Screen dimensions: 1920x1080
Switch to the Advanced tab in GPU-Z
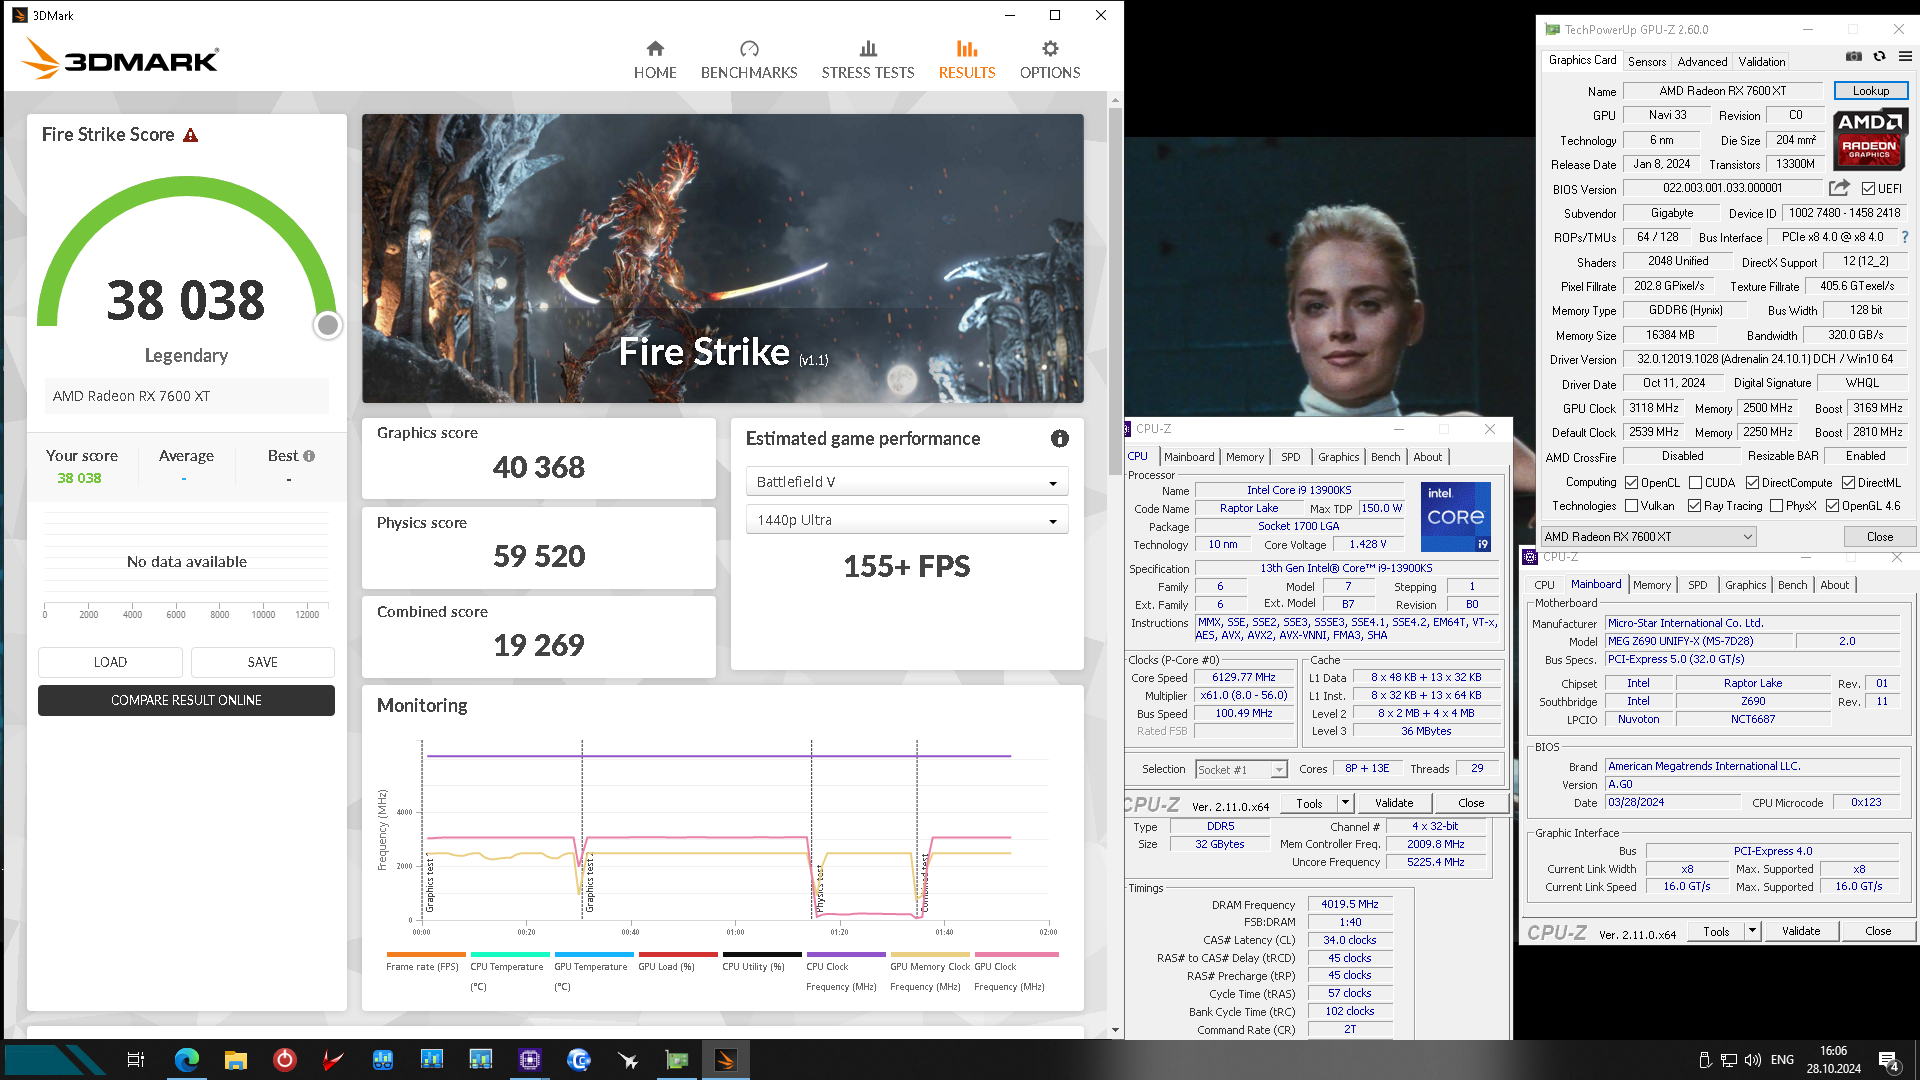point(1702,61)
